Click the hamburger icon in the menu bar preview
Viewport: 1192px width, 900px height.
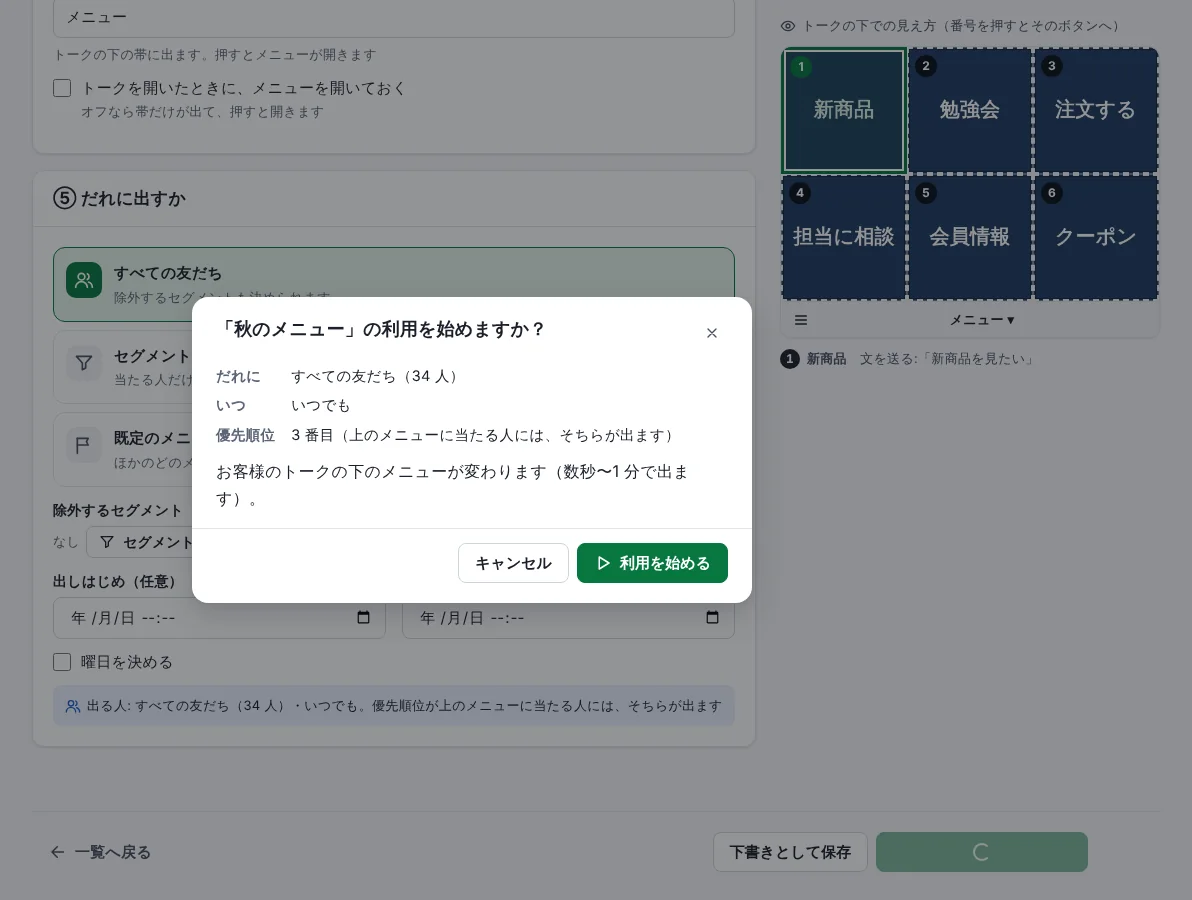(800, 320)
